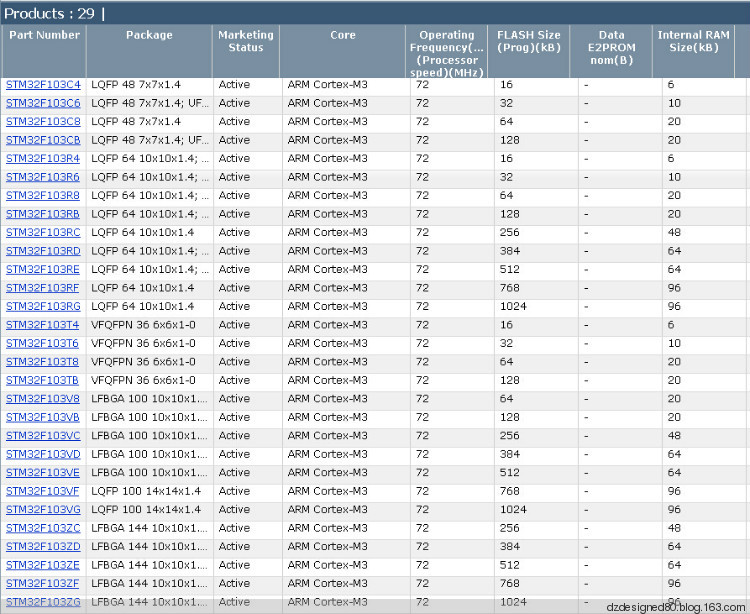The height and width of the screenshot is (614, 750).
Task: Select flash size '768' in STM32F103ZF row
Action: tap(510, 584)
